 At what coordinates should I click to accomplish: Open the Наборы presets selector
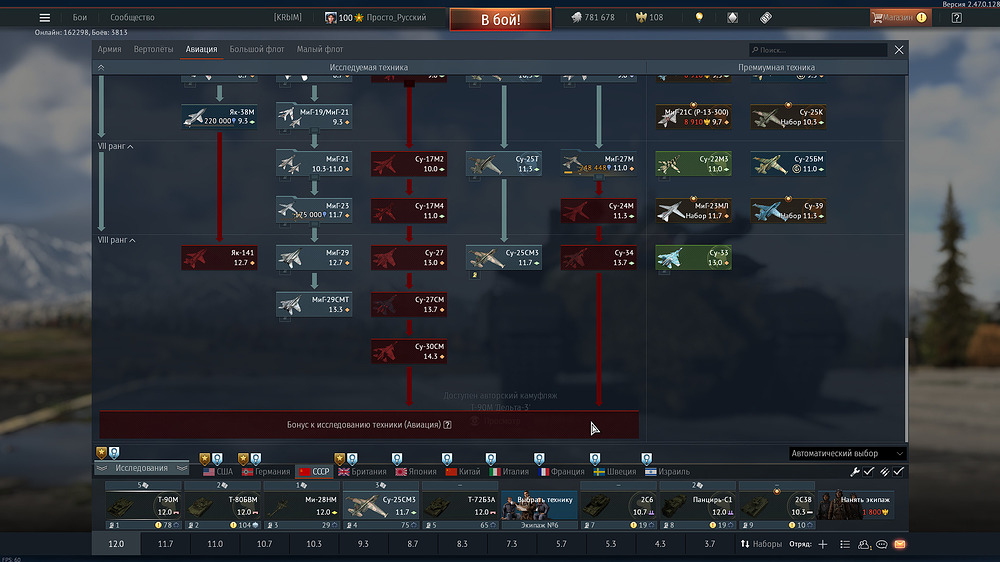pos(761,544)
